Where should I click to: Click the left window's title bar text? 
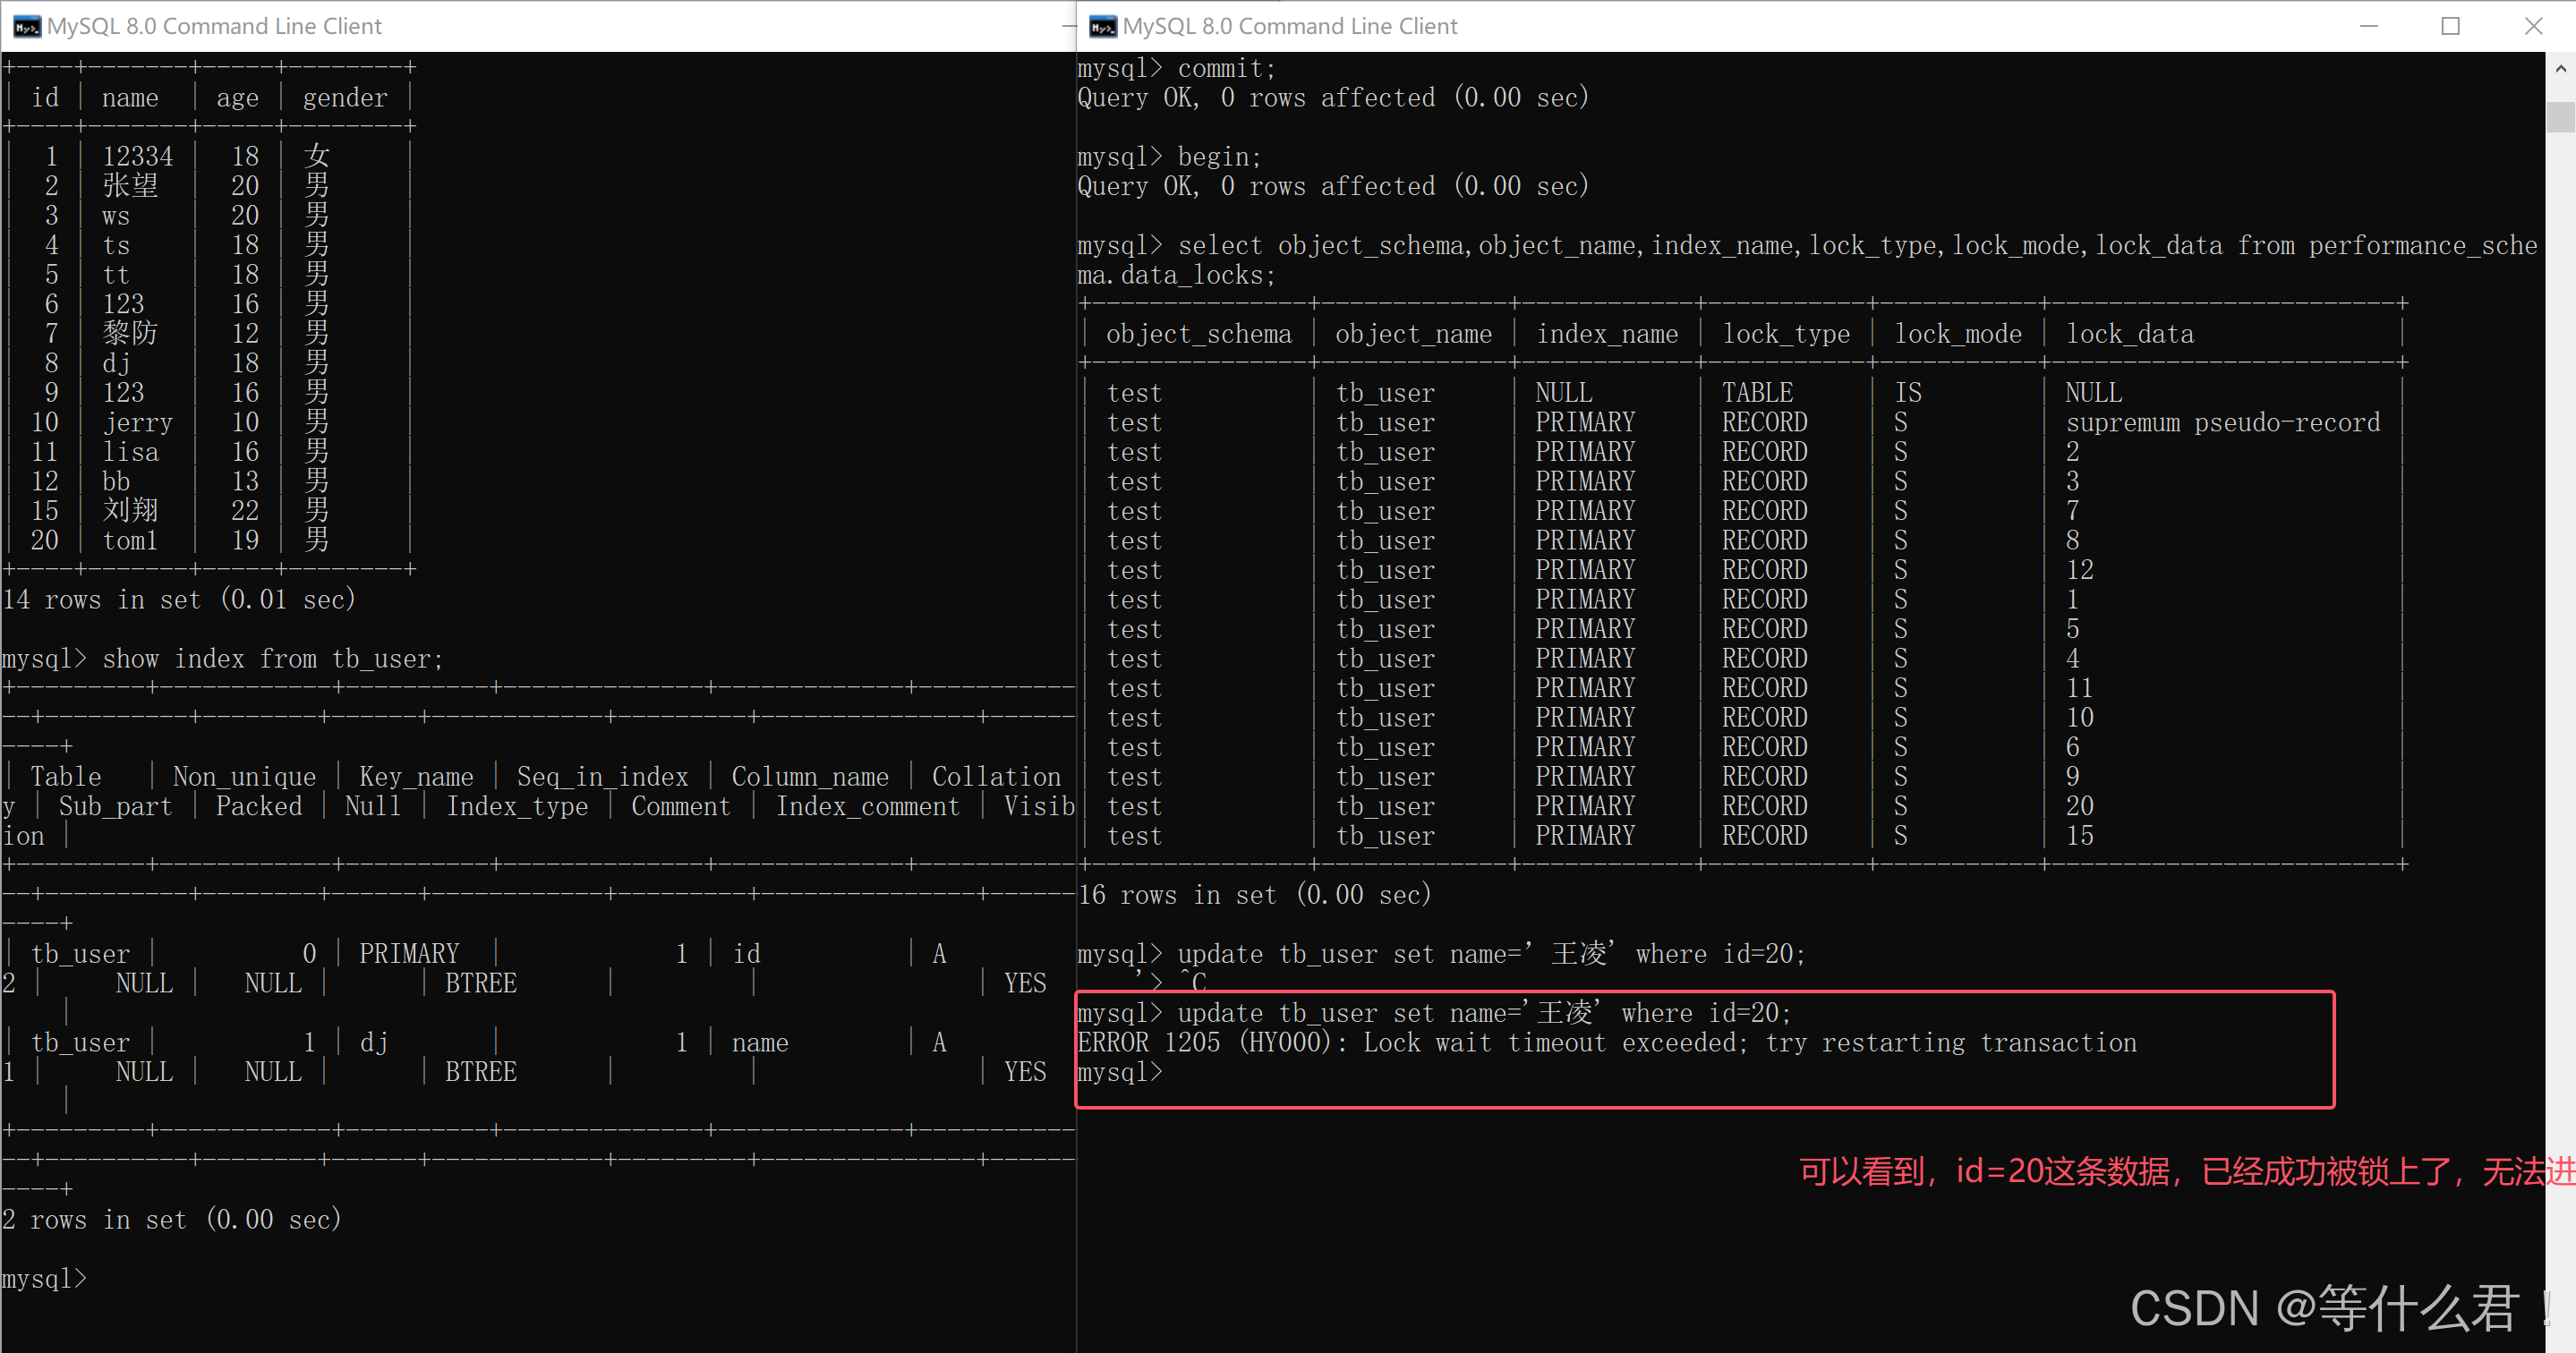(x=214, y=26)
